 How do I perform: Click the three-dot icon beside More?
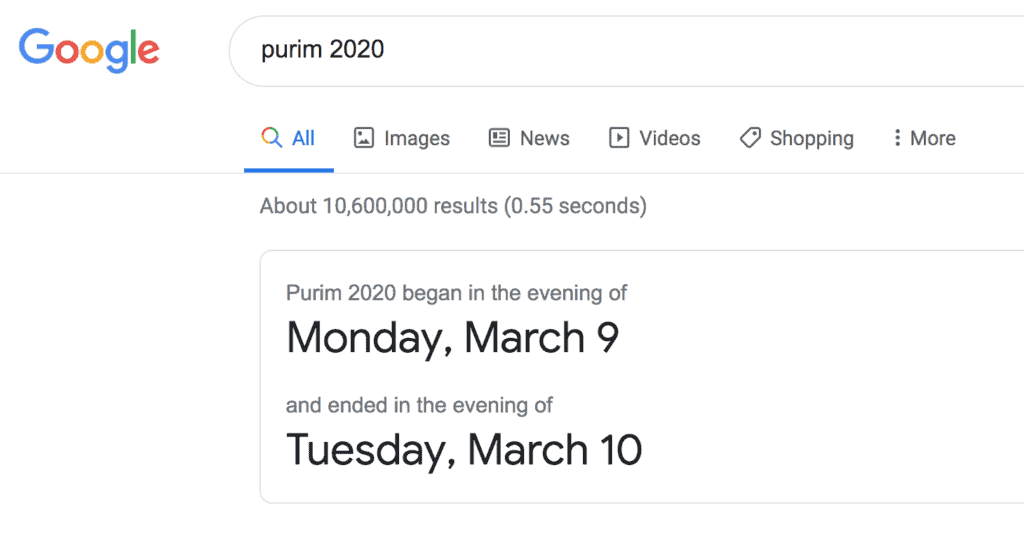click(897, 138)
